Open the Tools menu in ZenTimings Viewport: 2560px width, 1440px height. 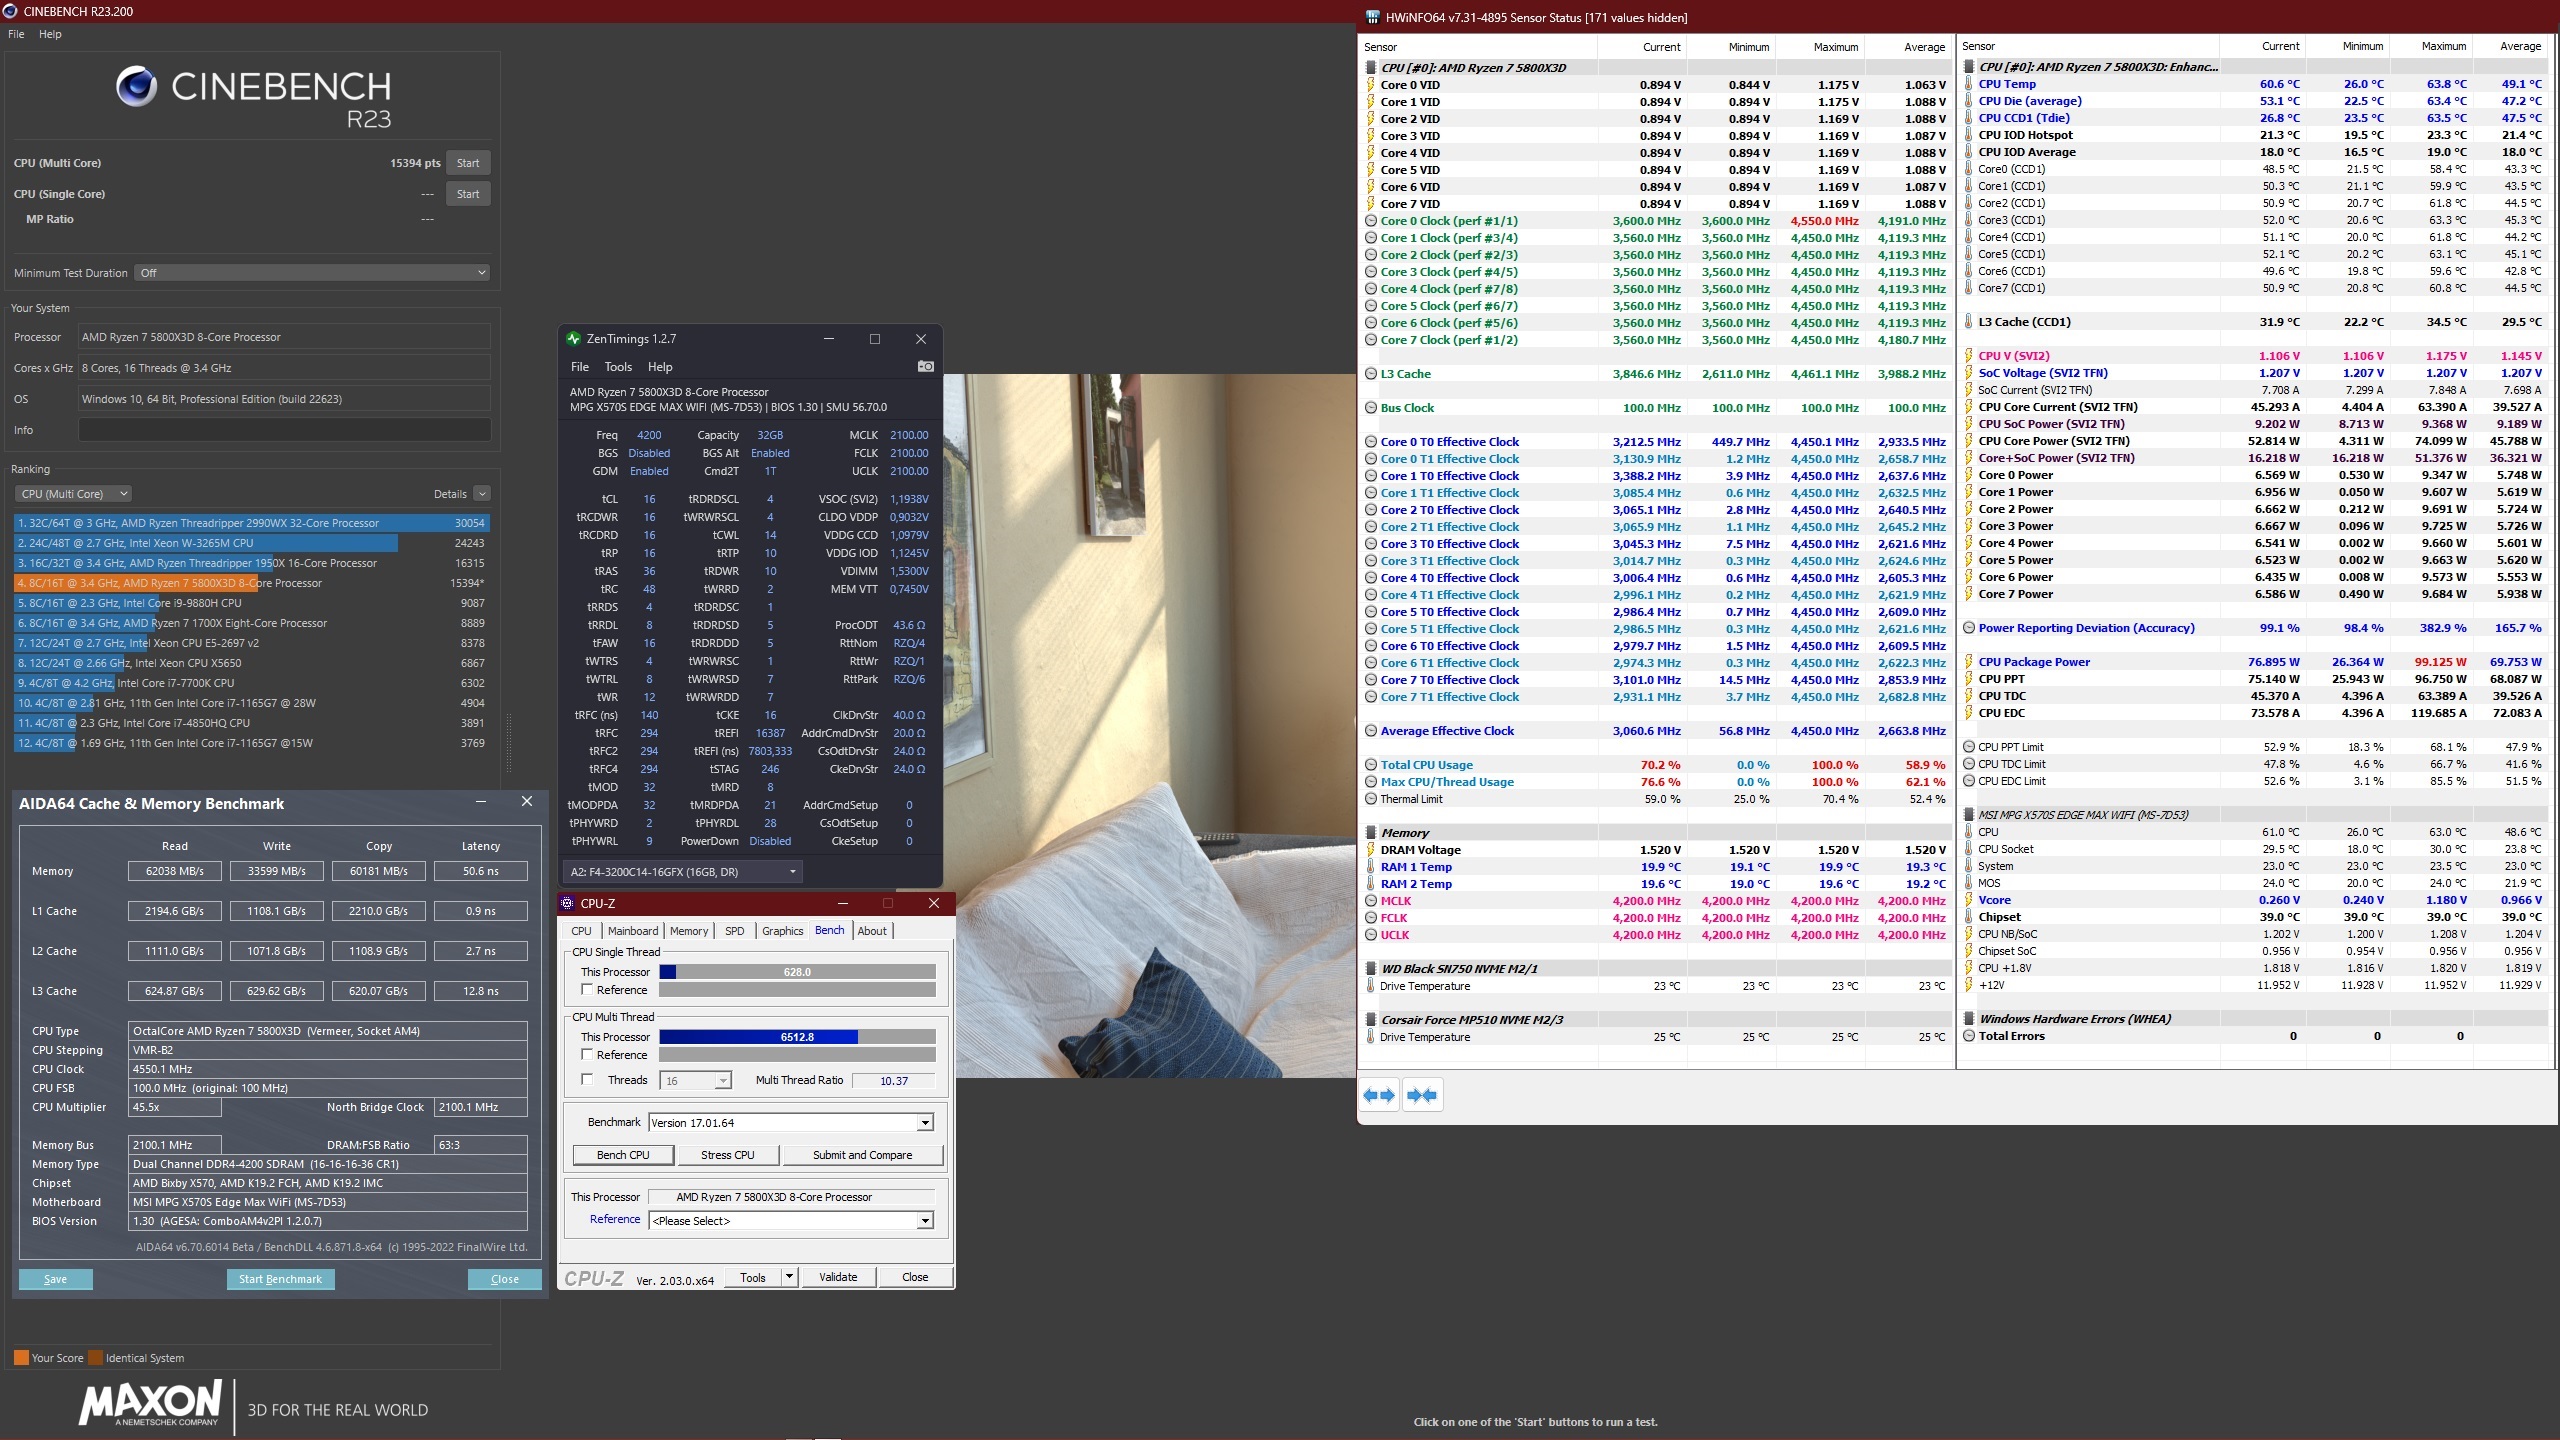[618, 367]
